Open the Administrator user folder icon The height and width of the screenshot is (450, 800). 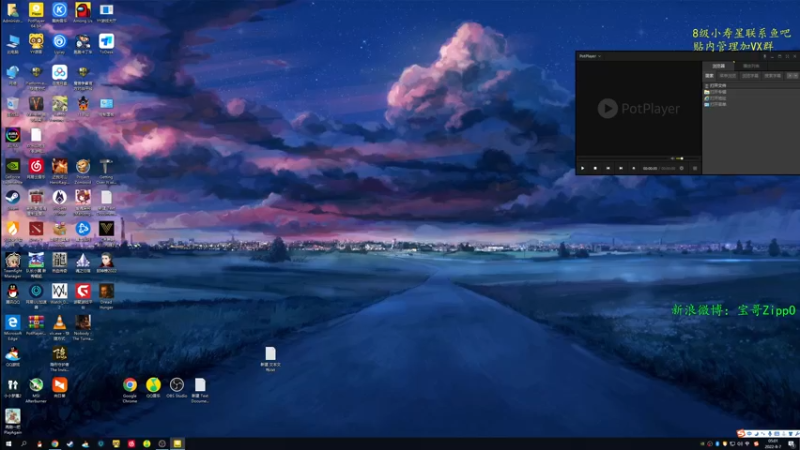point(13,12)
